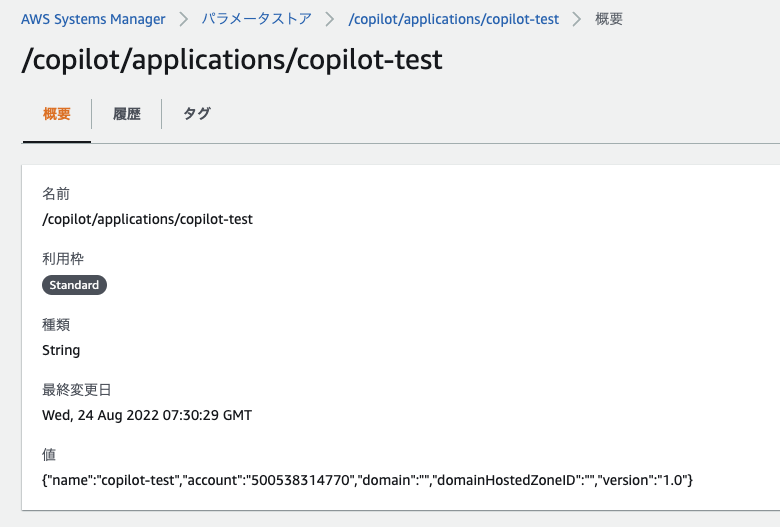This screenshot has width=780, height=527.
Task: Click the Standard tier badge
Action: tap(74, 285)
